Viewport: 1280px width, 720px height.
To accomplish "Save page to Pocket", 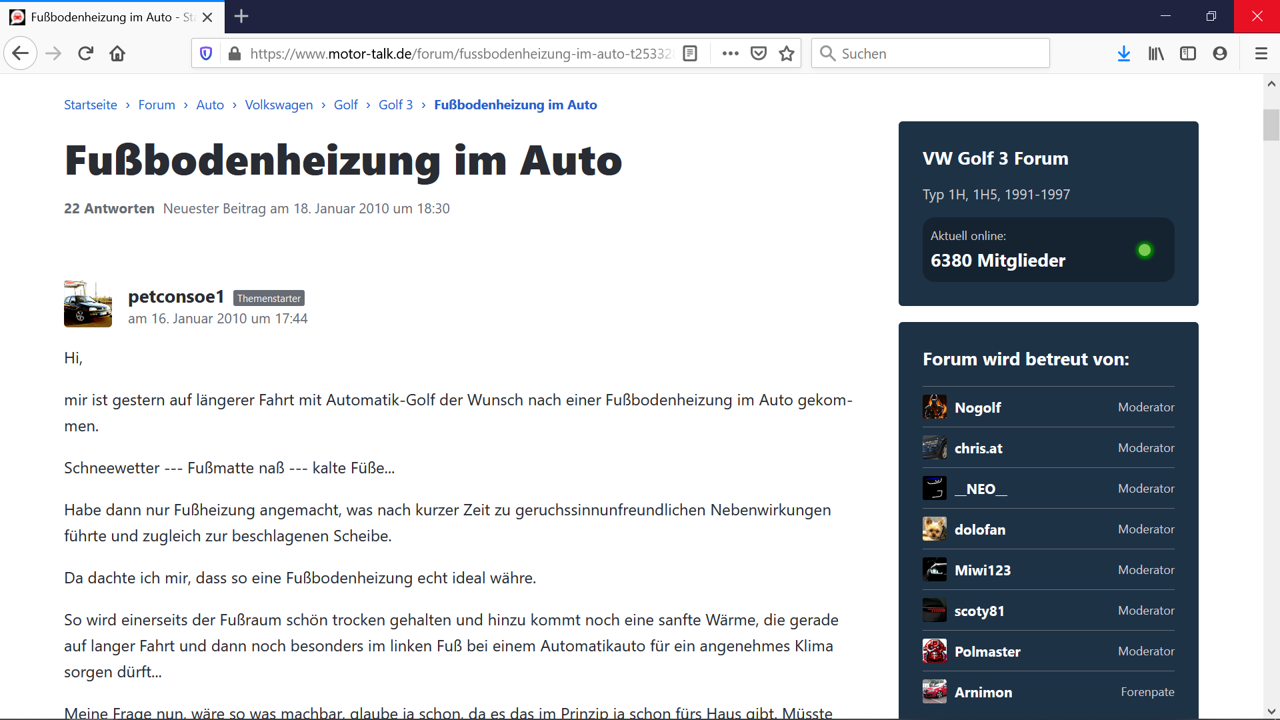I will point(759,53).
